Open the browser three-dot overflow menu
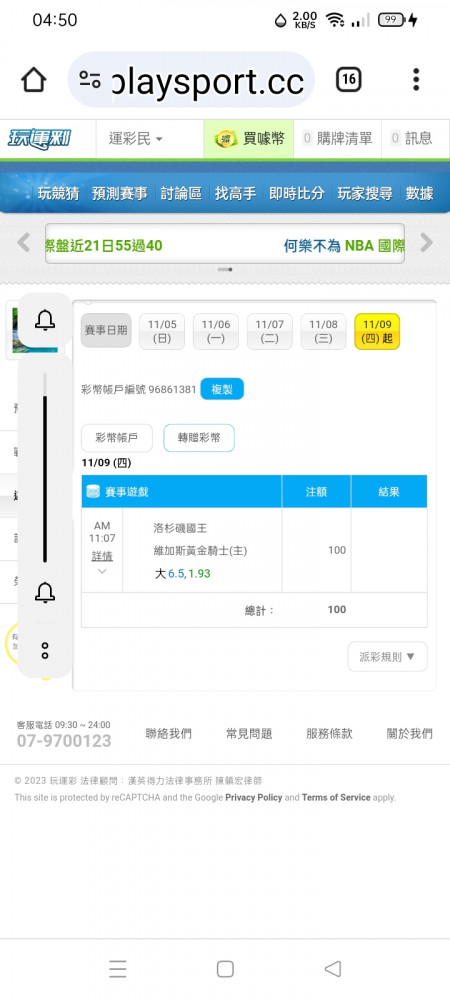Image resolution: width=450 pixels, height=1000 pixels. pos(416,80)
